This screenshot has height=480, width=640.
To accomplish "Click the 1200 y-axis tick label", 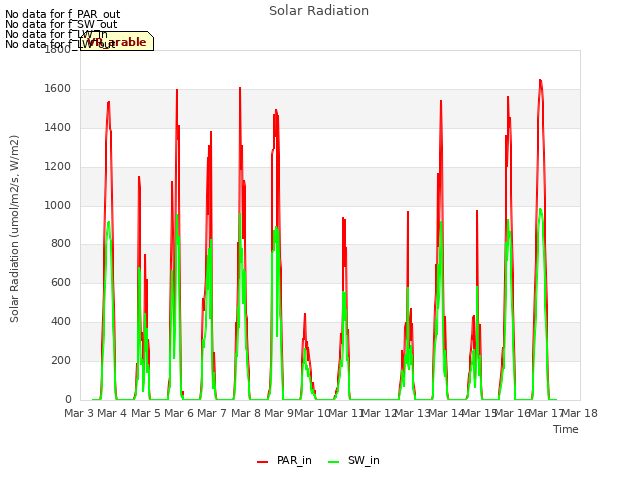I will [58, 167].
